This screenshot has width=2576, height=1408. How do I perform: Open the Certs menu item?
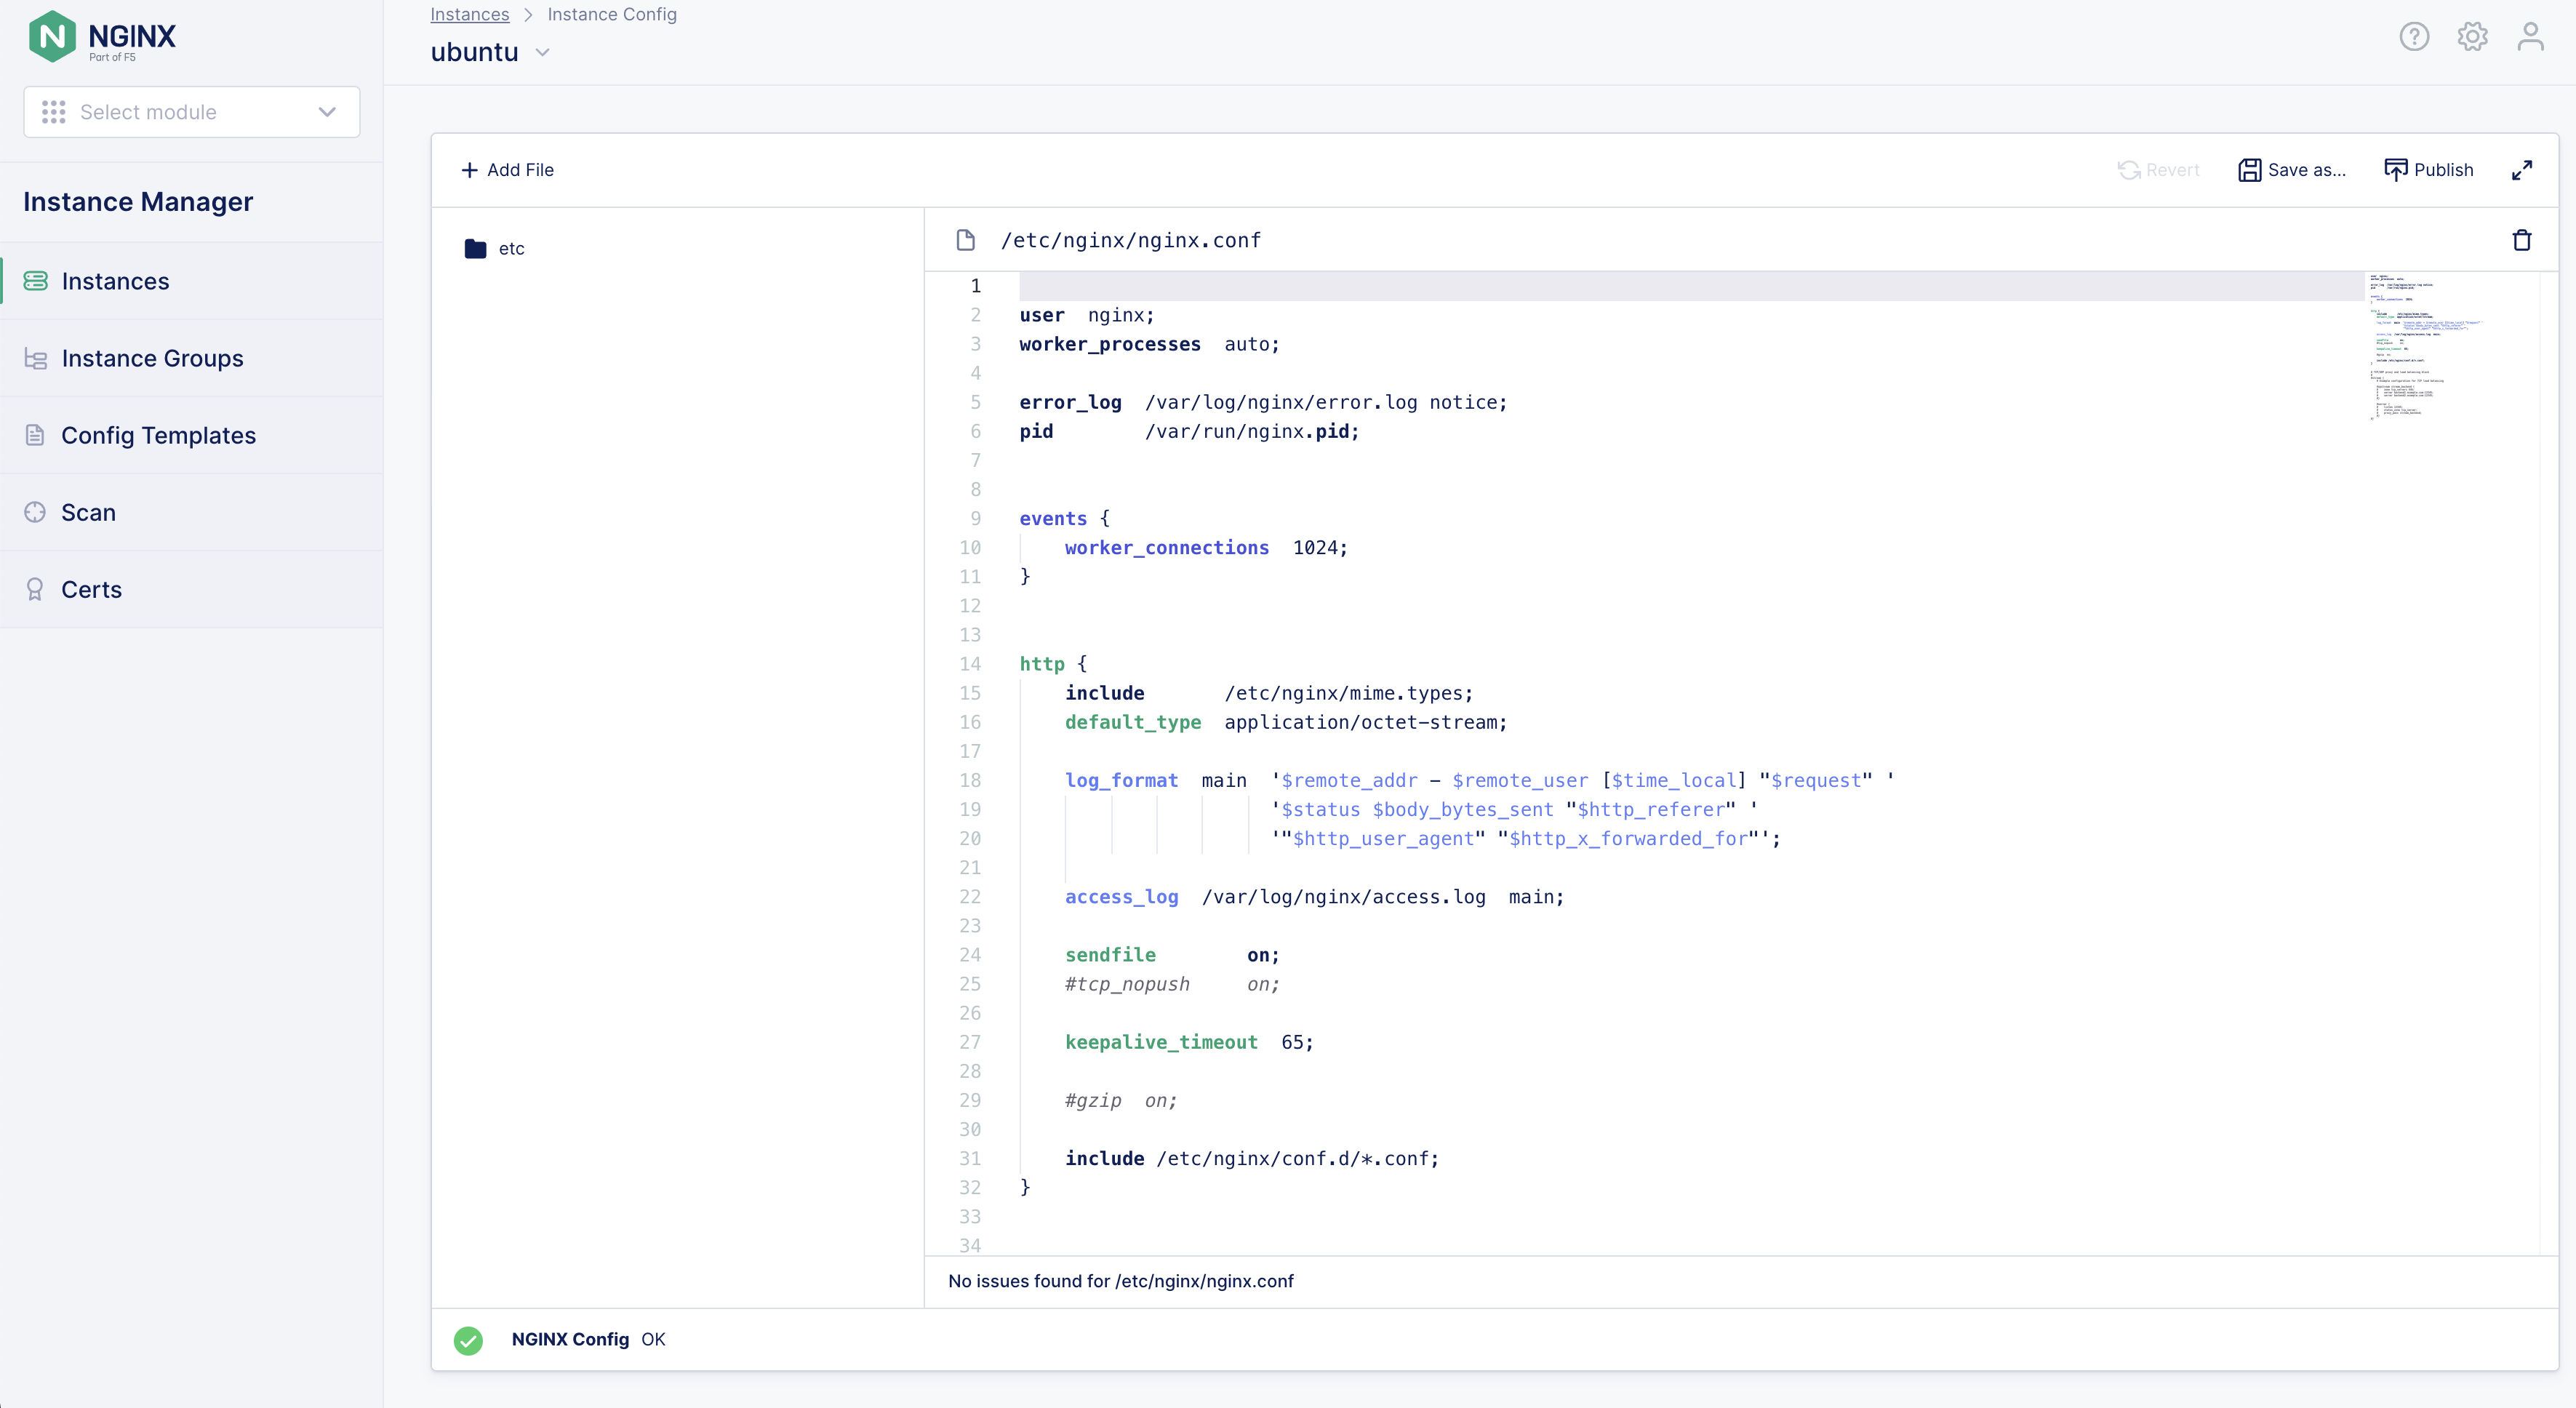pyautogui.click(x=192, y=589)
